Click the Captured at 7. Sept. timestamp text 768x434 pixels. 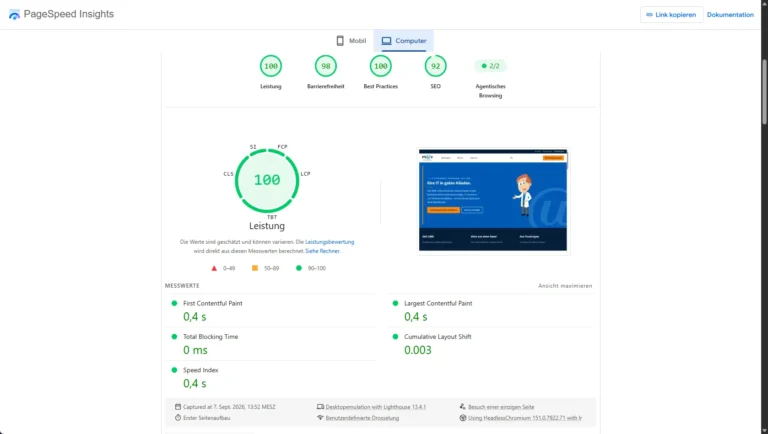tap(229, 407)
